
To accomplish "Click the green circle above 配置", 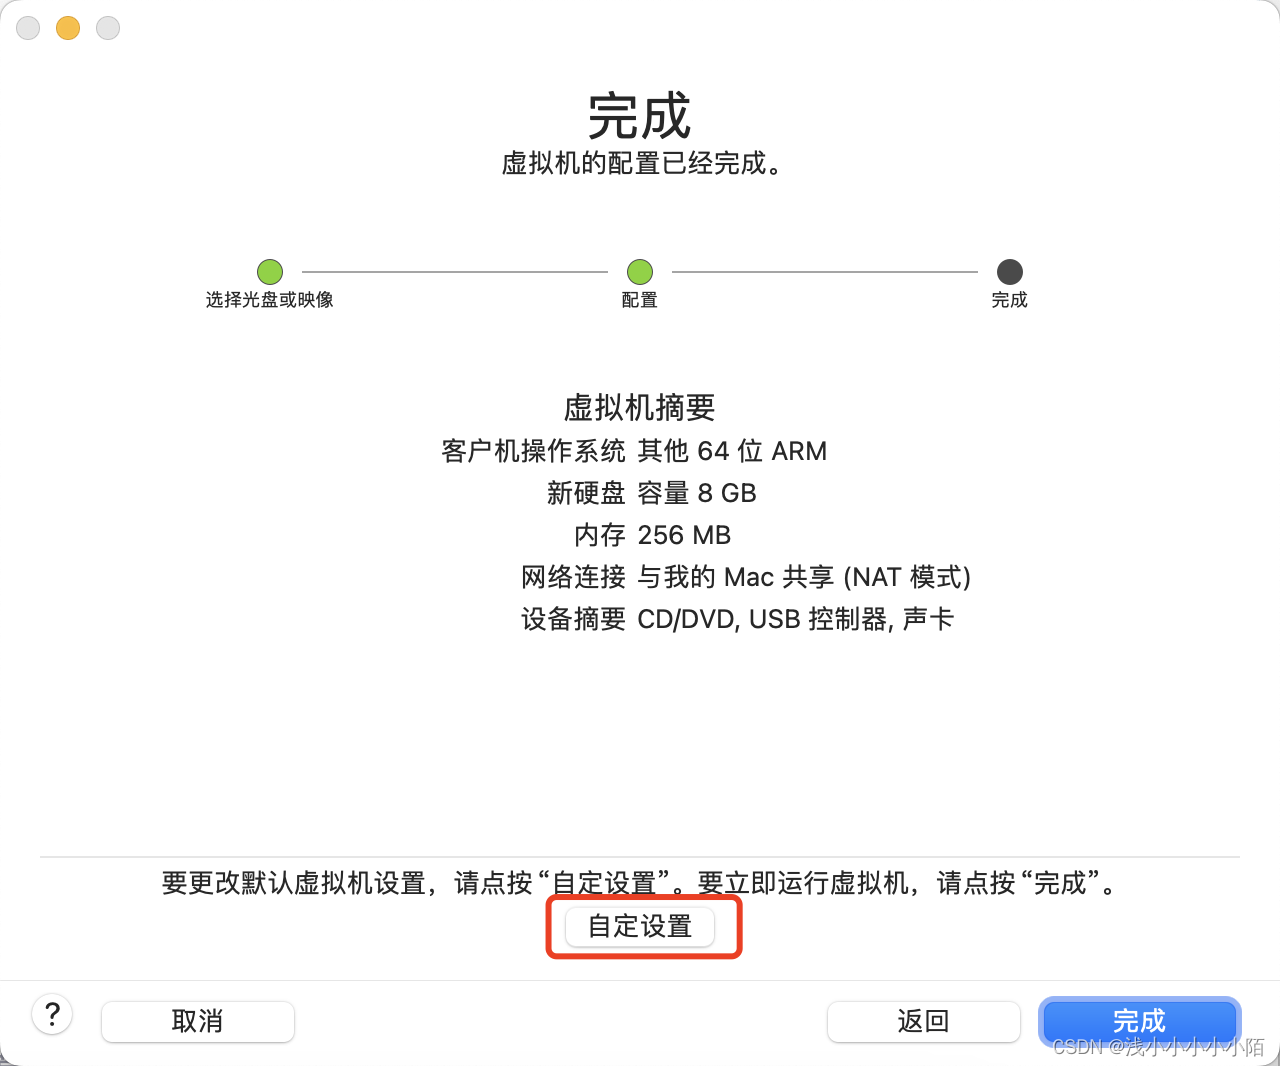I will point(640,271).
